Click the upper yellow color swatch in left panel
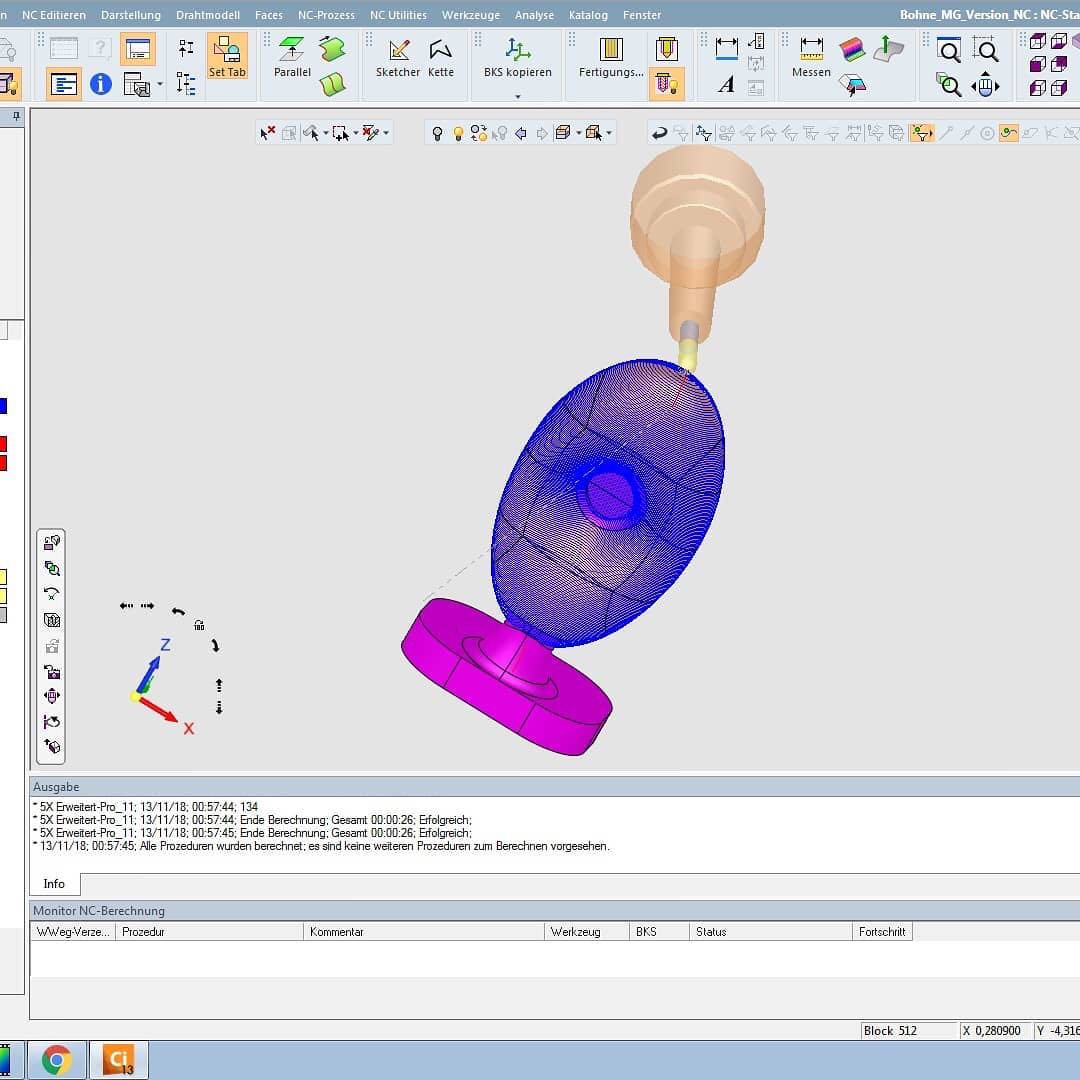 [x=3, y=577]
